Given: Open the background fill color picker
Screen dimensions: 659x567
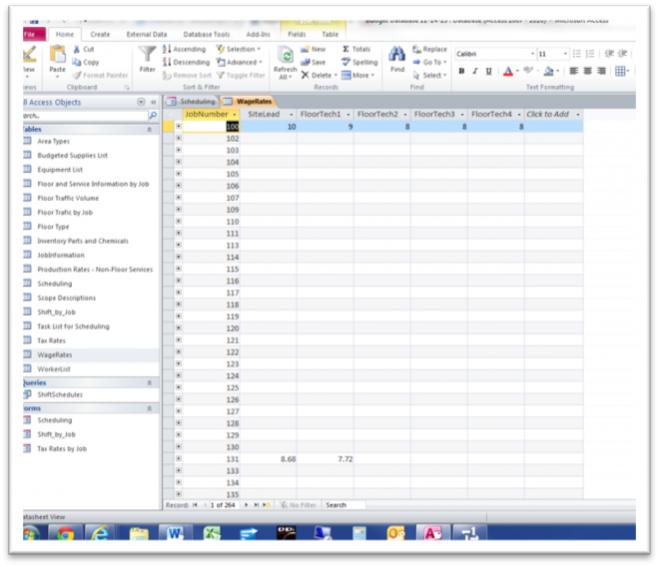Looking at the screenshot, I should 559,71.
